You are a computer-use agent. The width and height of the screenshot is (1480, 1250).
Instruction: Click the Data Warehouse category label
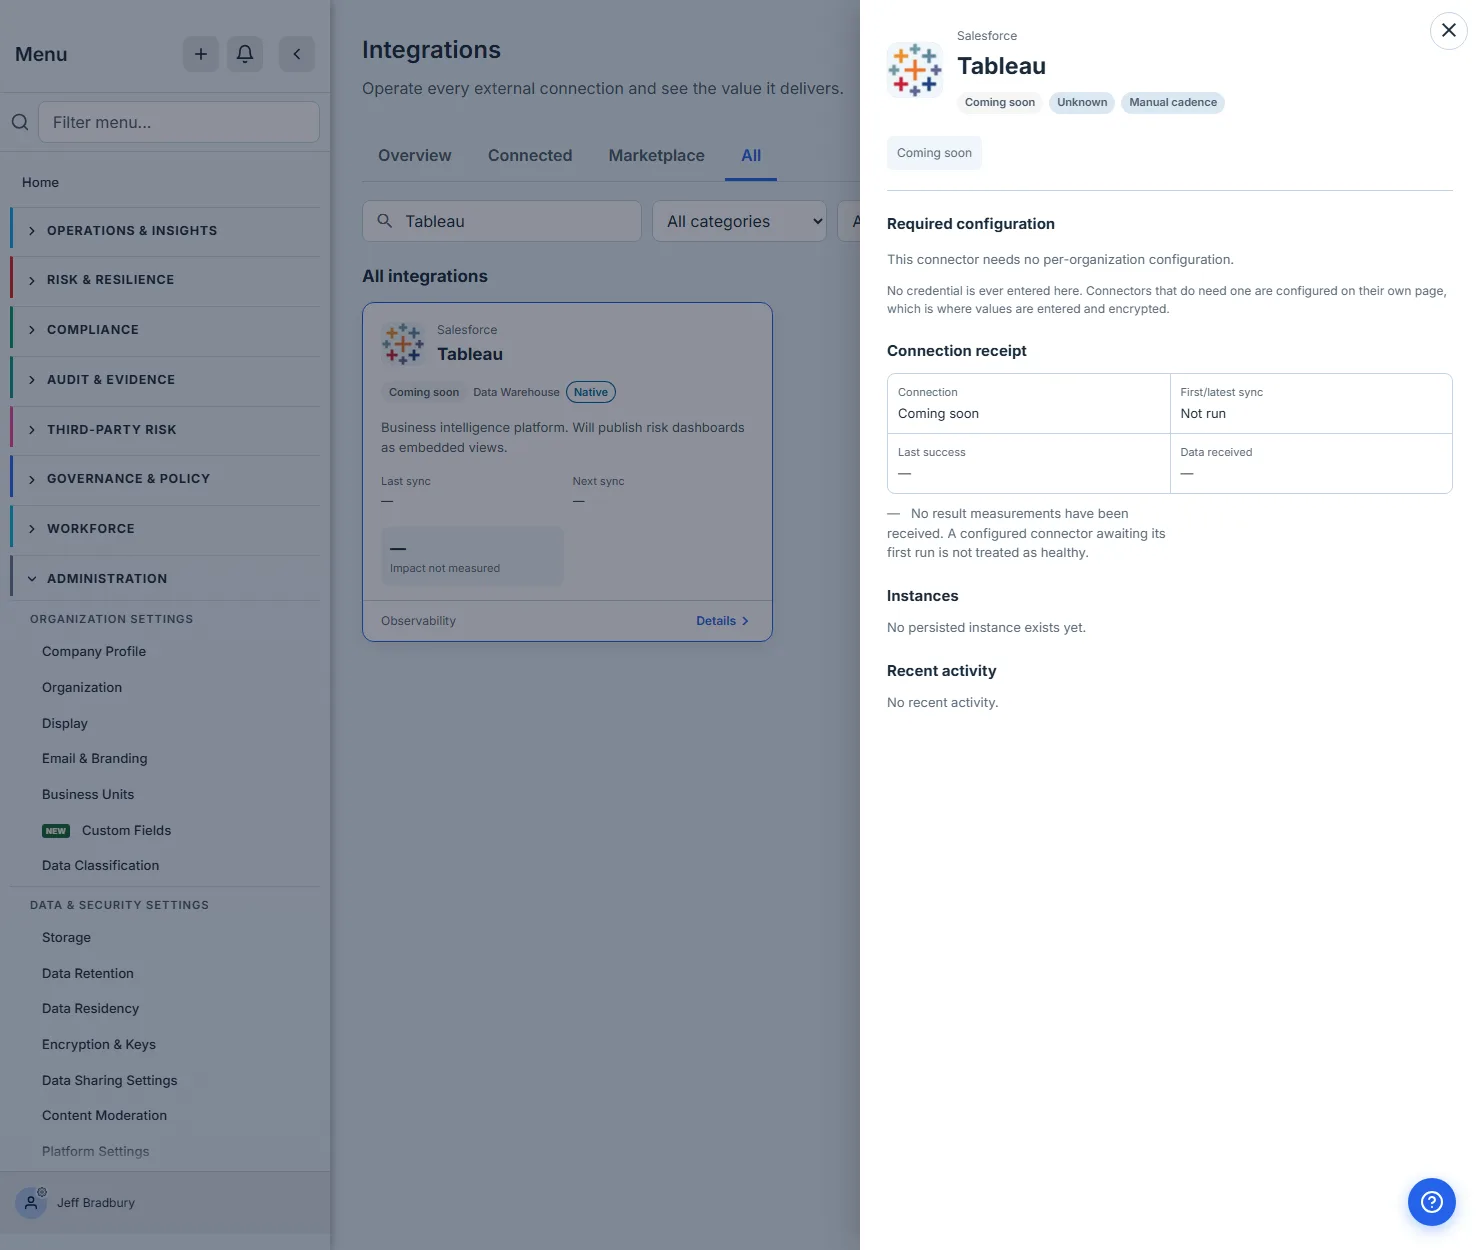pyautogui.click(x=516, y=392)
